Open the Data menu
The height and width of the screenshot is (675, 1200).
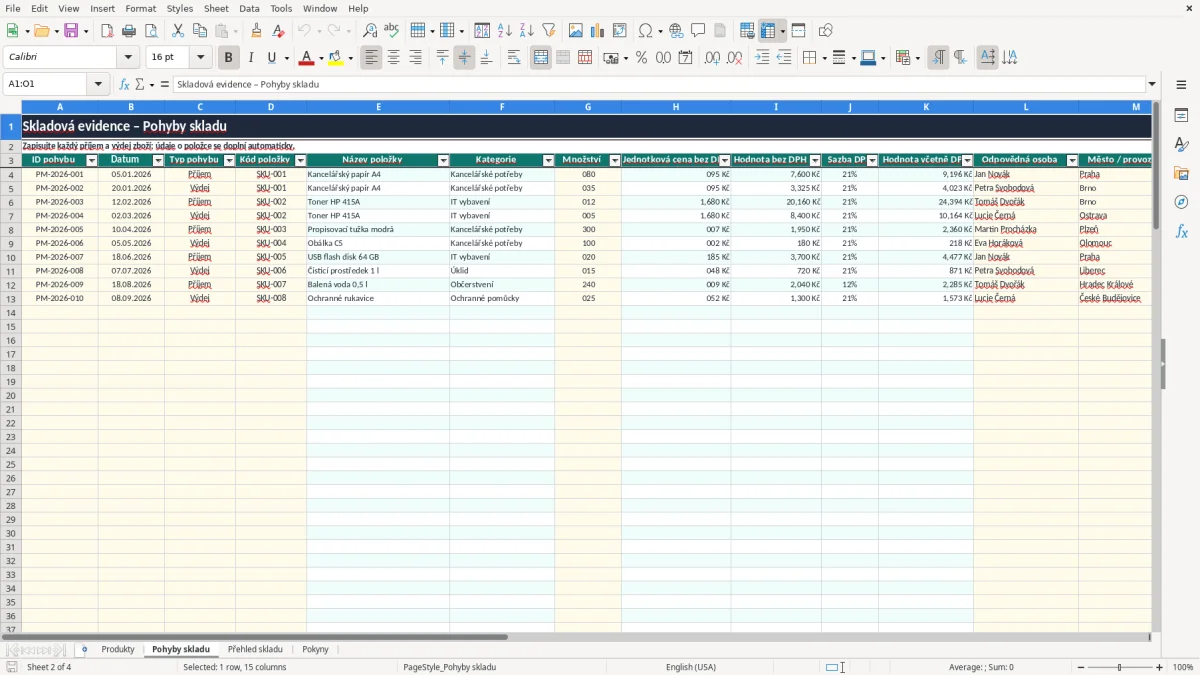pos(249,8)
